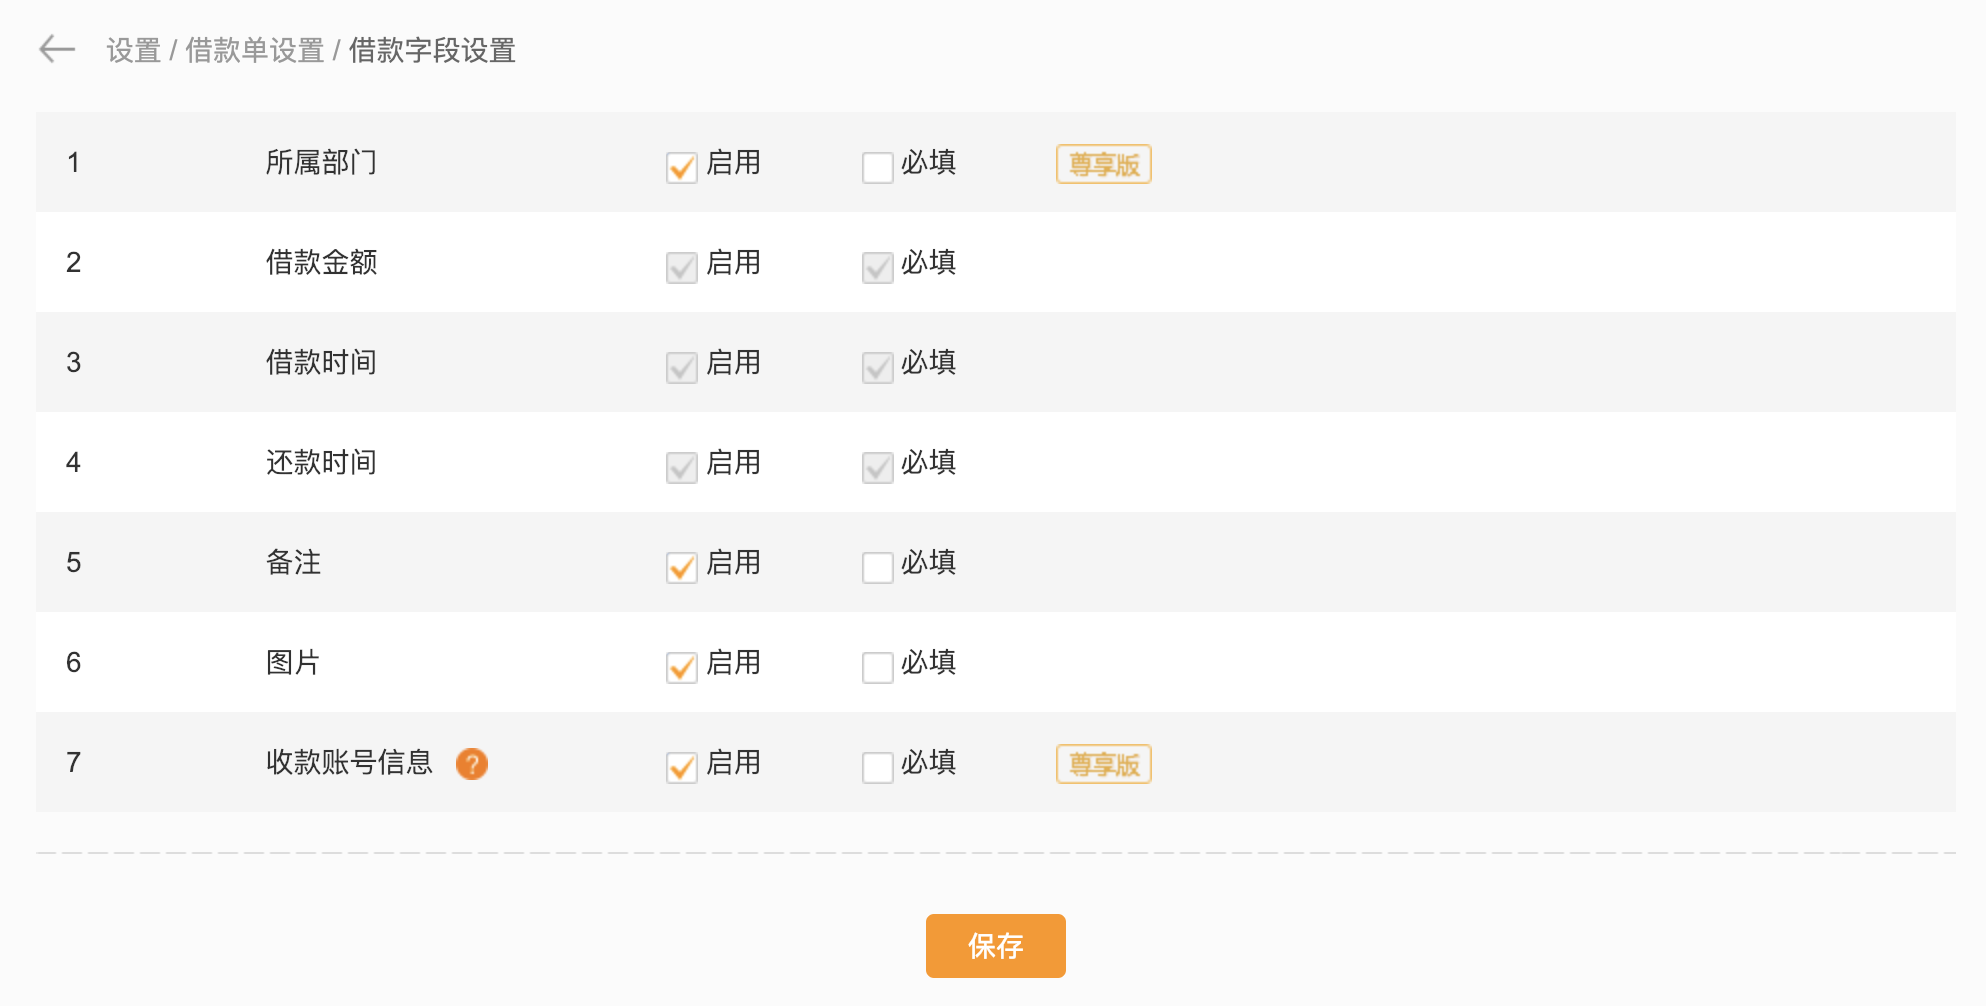Open 借款单设置 breadcrumb link
This screenshot has height=1006, width=1986.
tap(255, 50)
